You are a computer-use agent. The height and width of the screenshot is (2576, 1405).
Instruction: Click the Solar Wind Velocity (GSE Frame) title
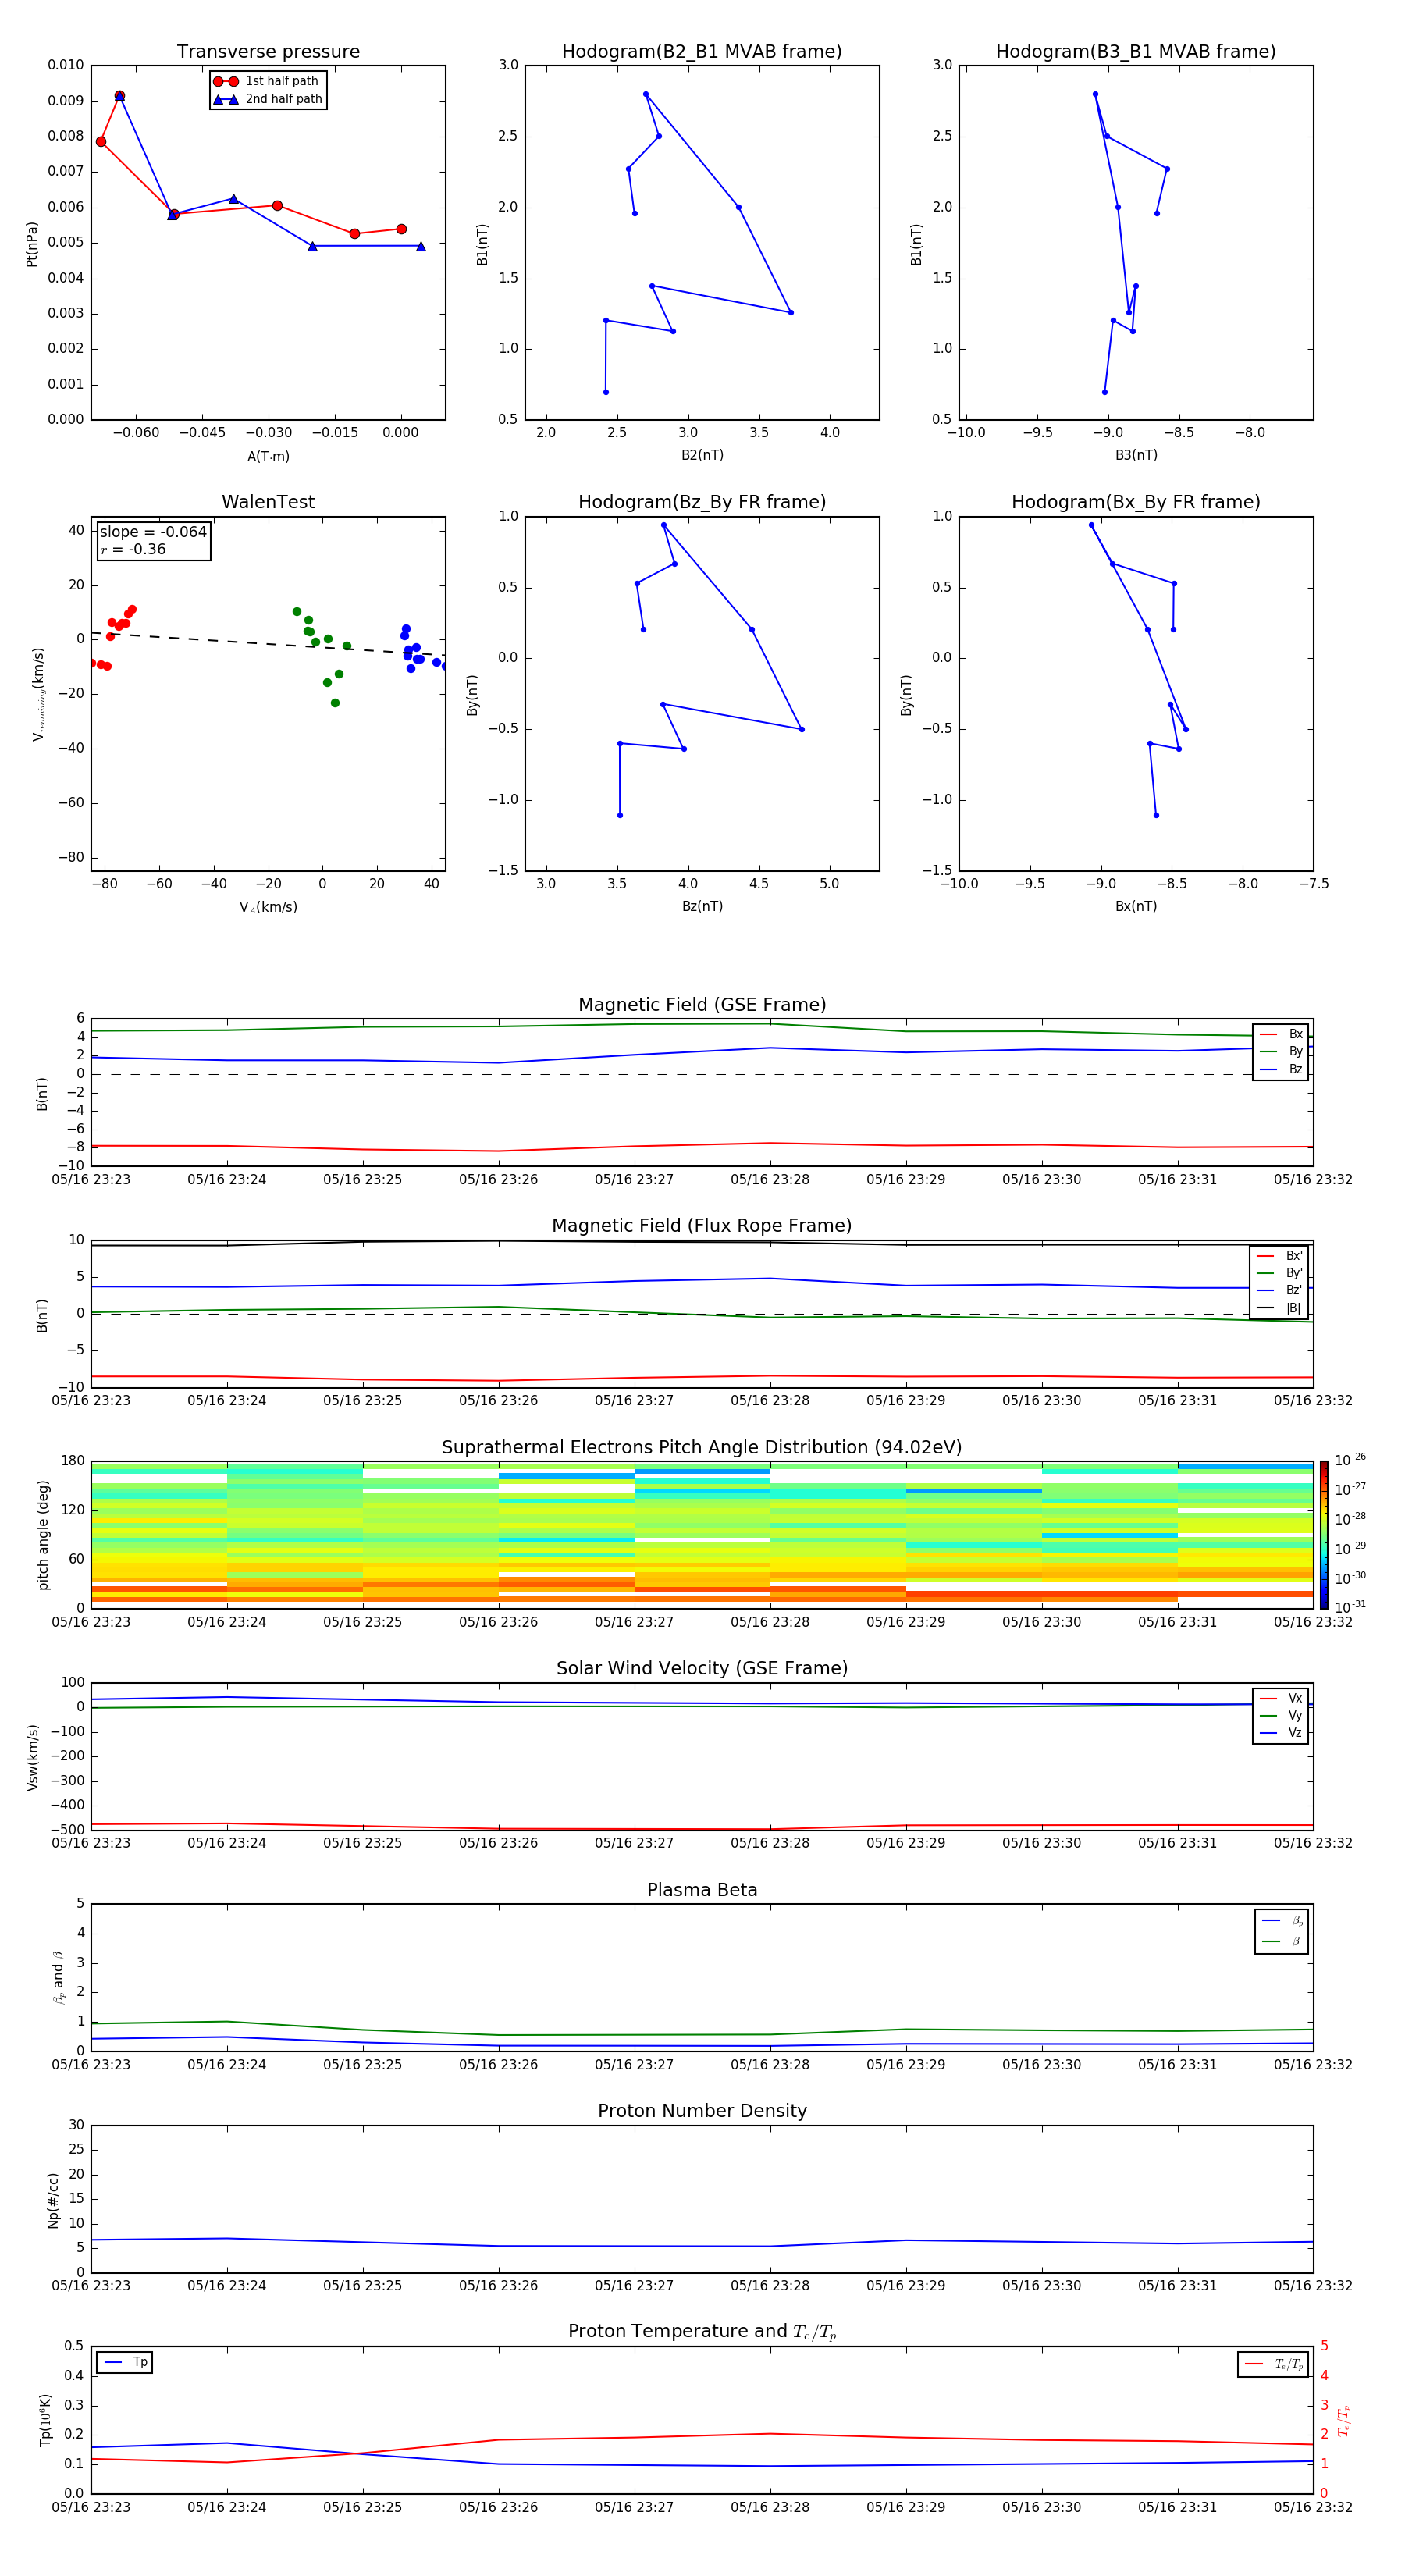(702, 1668)
